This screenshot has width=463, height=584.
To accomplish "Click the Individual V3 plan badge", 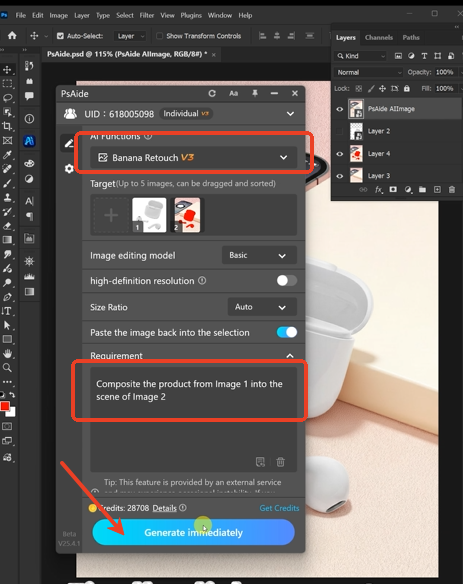I will (x=186, y=114).
